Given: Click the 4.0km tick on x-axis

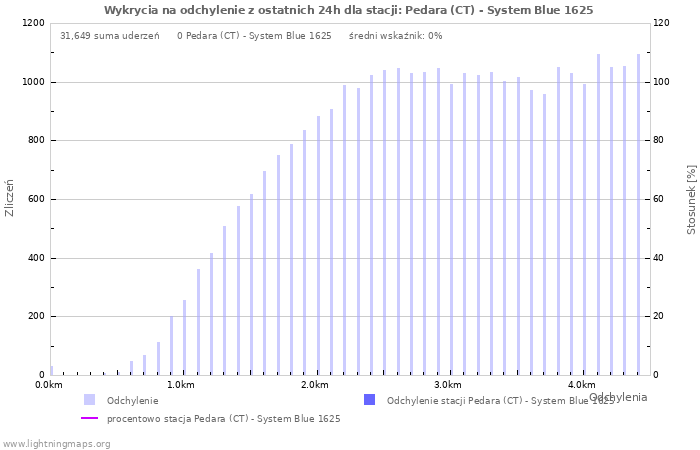Looking at the screenshot, I should [x=581, y=385].
